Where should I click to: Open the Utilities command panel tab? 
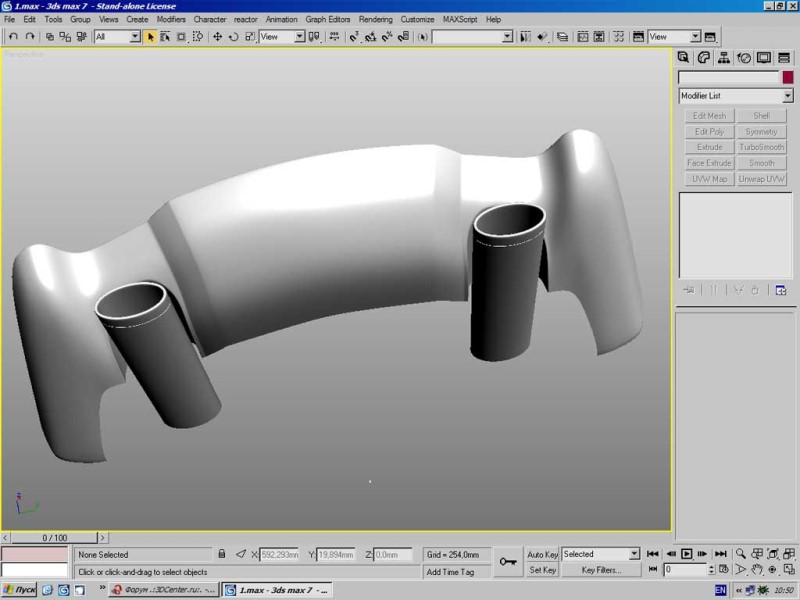pos(784,58)
